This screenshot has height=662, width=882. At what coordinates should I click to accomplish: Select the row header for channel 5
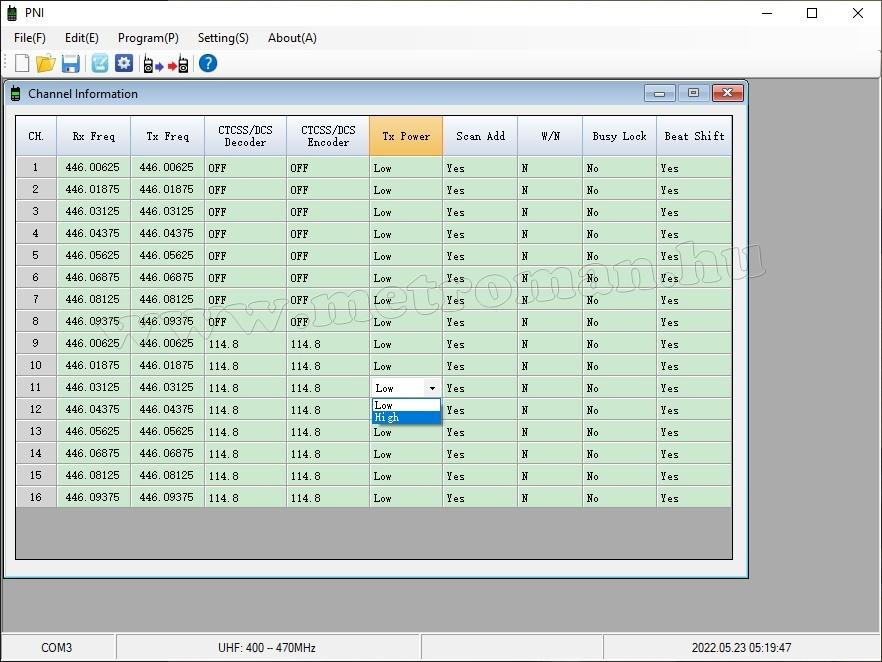[x=36, y=256]
